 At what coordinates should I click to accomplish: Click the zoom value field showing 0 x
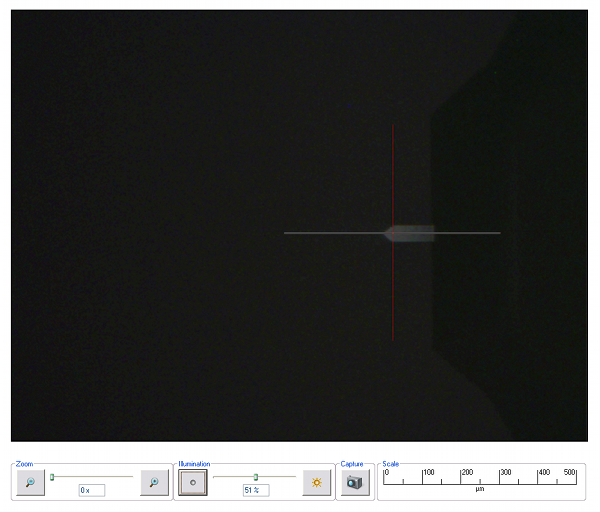click(x=91, y=490)
